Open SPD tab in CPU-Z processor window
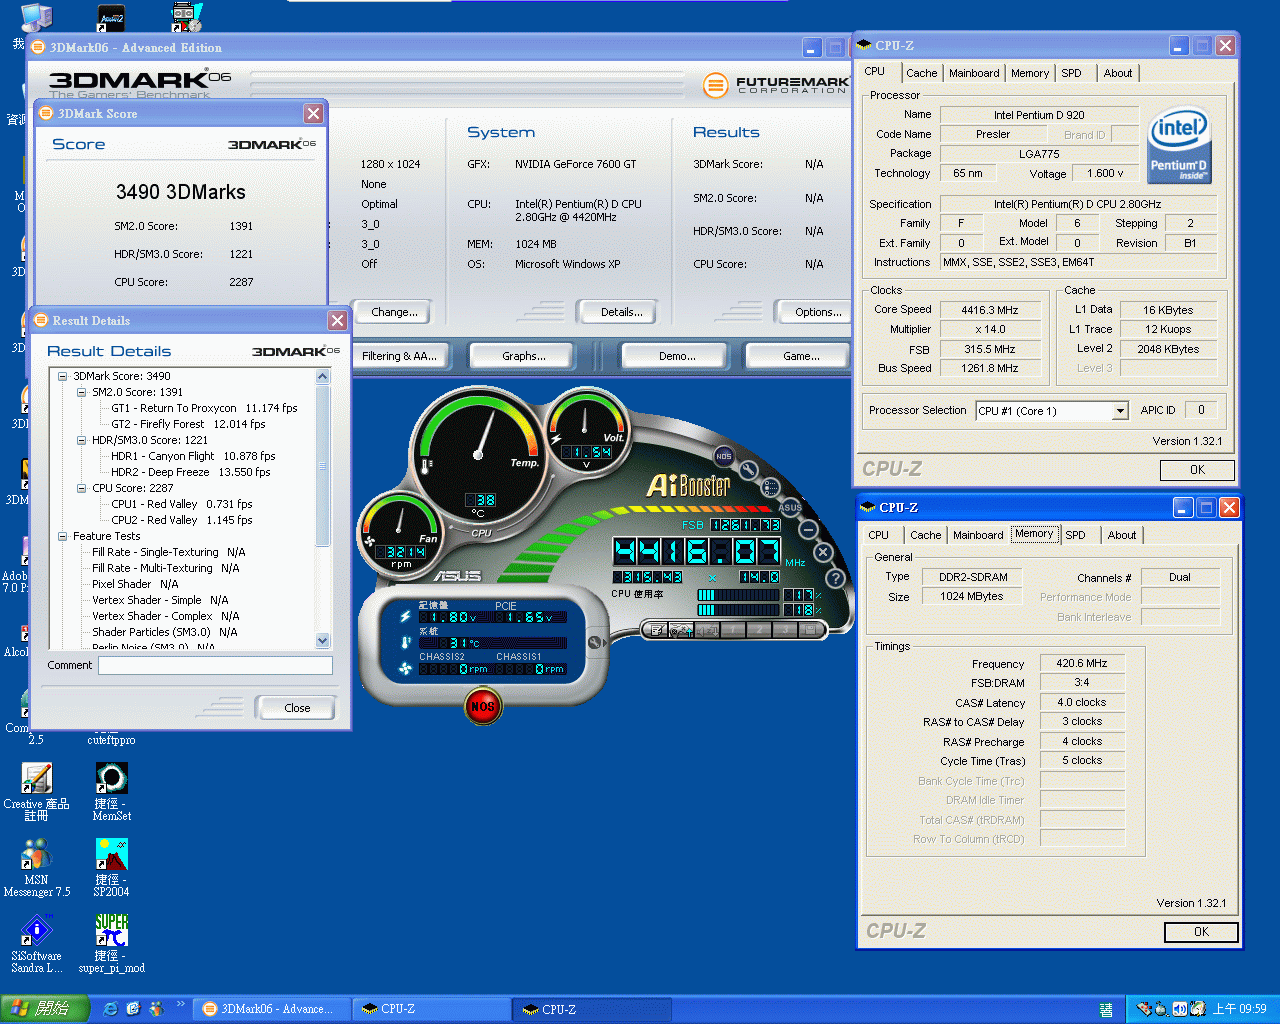 click(x=1071, y=73)
